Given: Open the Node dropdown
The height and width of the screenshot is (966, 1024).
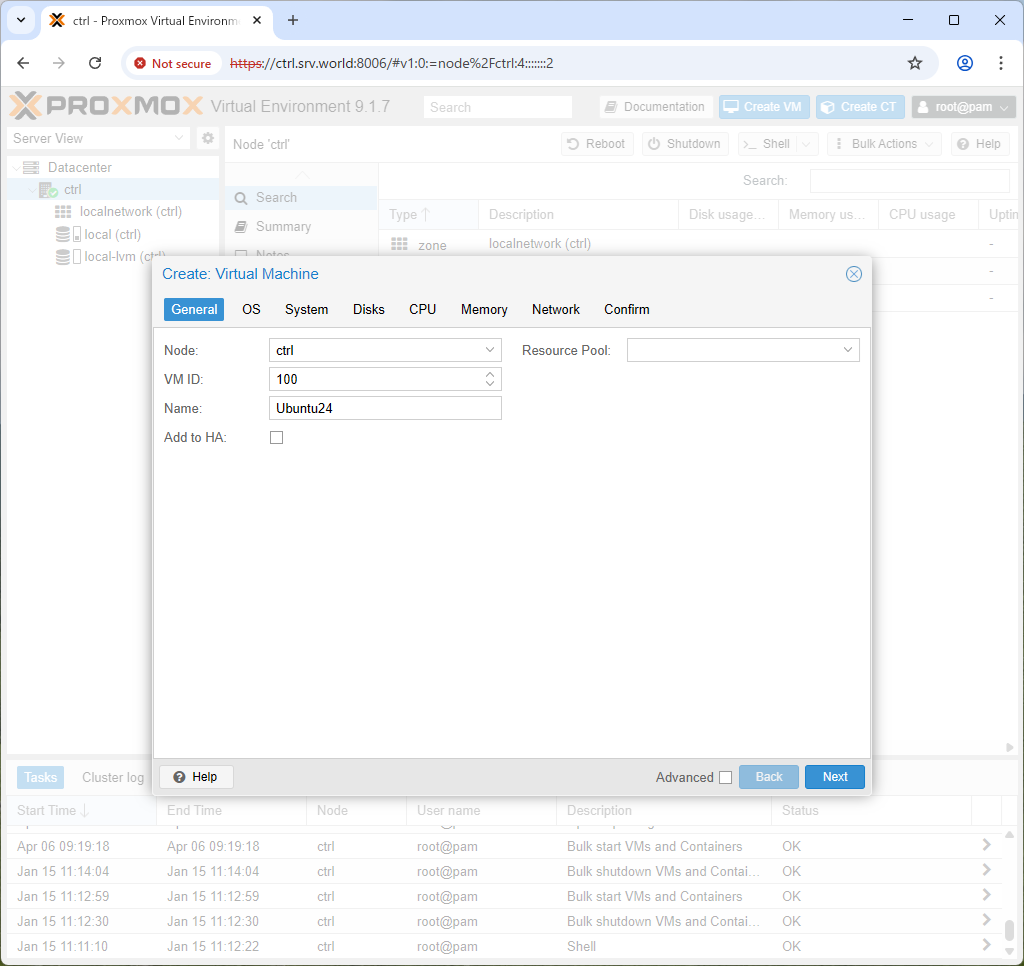Looking at the screenshot, I should pos(490,350).
